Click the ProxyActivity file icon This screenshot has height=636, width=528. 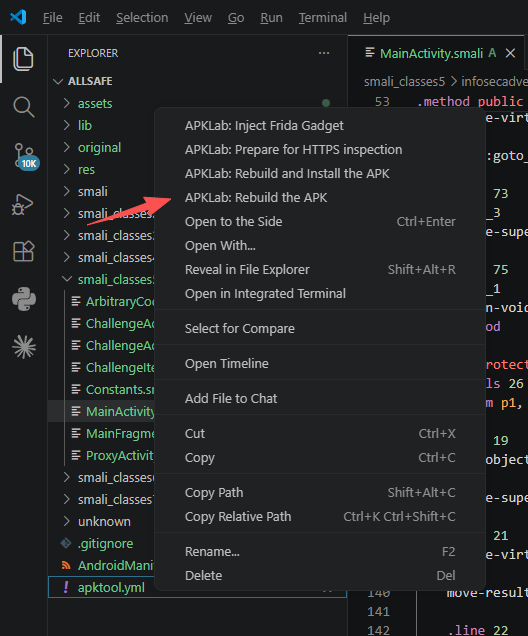coord(76,455)
